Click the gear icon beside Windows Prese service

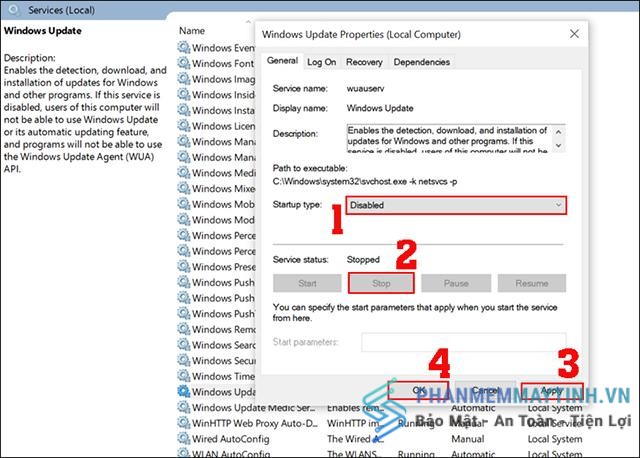tap(184, 267)
